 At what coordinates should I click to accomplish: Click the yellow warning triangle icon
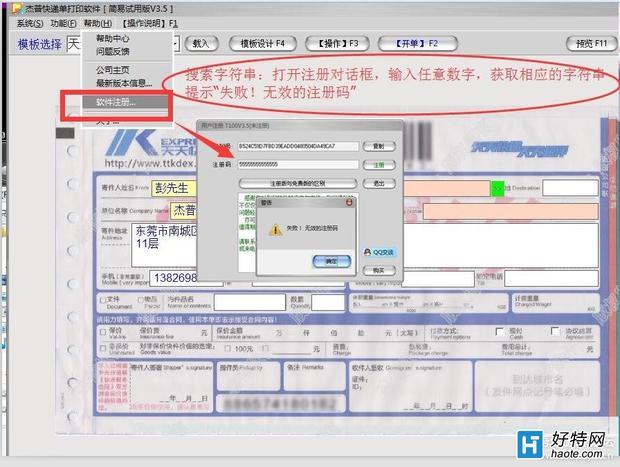tap(275, 229)
